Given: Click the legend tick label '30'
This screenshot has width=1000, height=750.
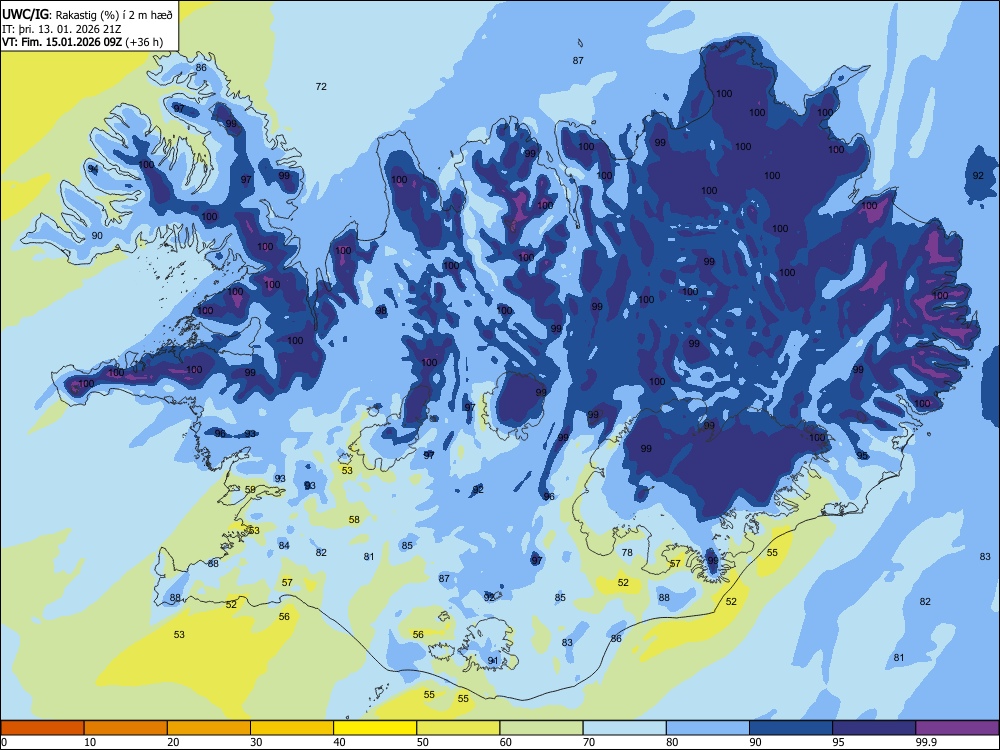Looking at the screenshot, I should point(256,742).
